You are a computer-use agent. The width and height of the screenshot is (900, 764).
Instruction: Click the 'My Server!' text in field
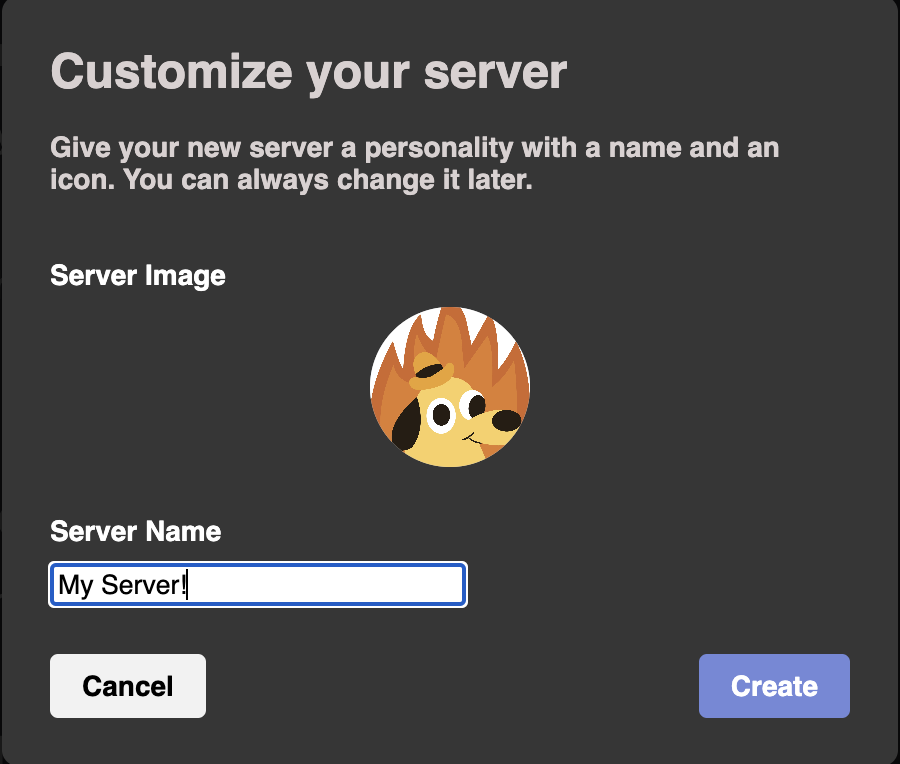click(122, 585)
